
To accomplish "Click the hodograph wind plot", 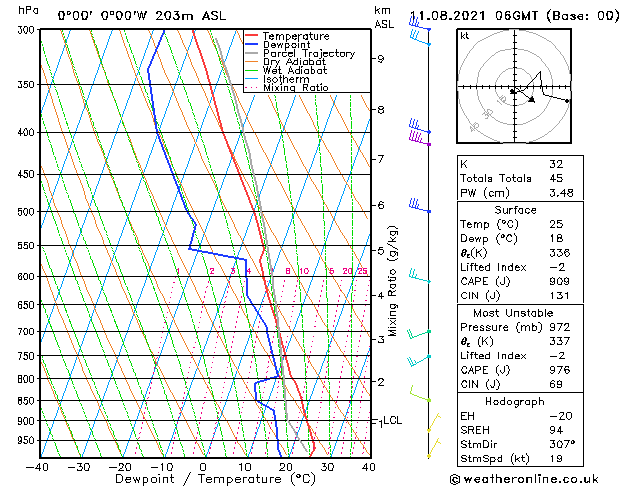I will 514,86.
